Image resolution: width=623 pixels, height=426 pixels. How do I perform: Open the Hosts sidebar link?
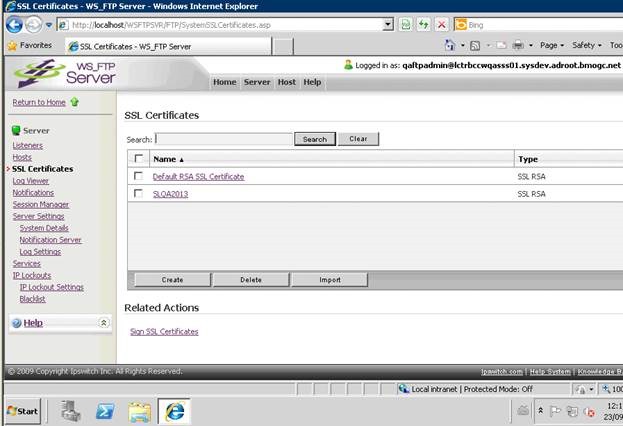coord(22,157)
